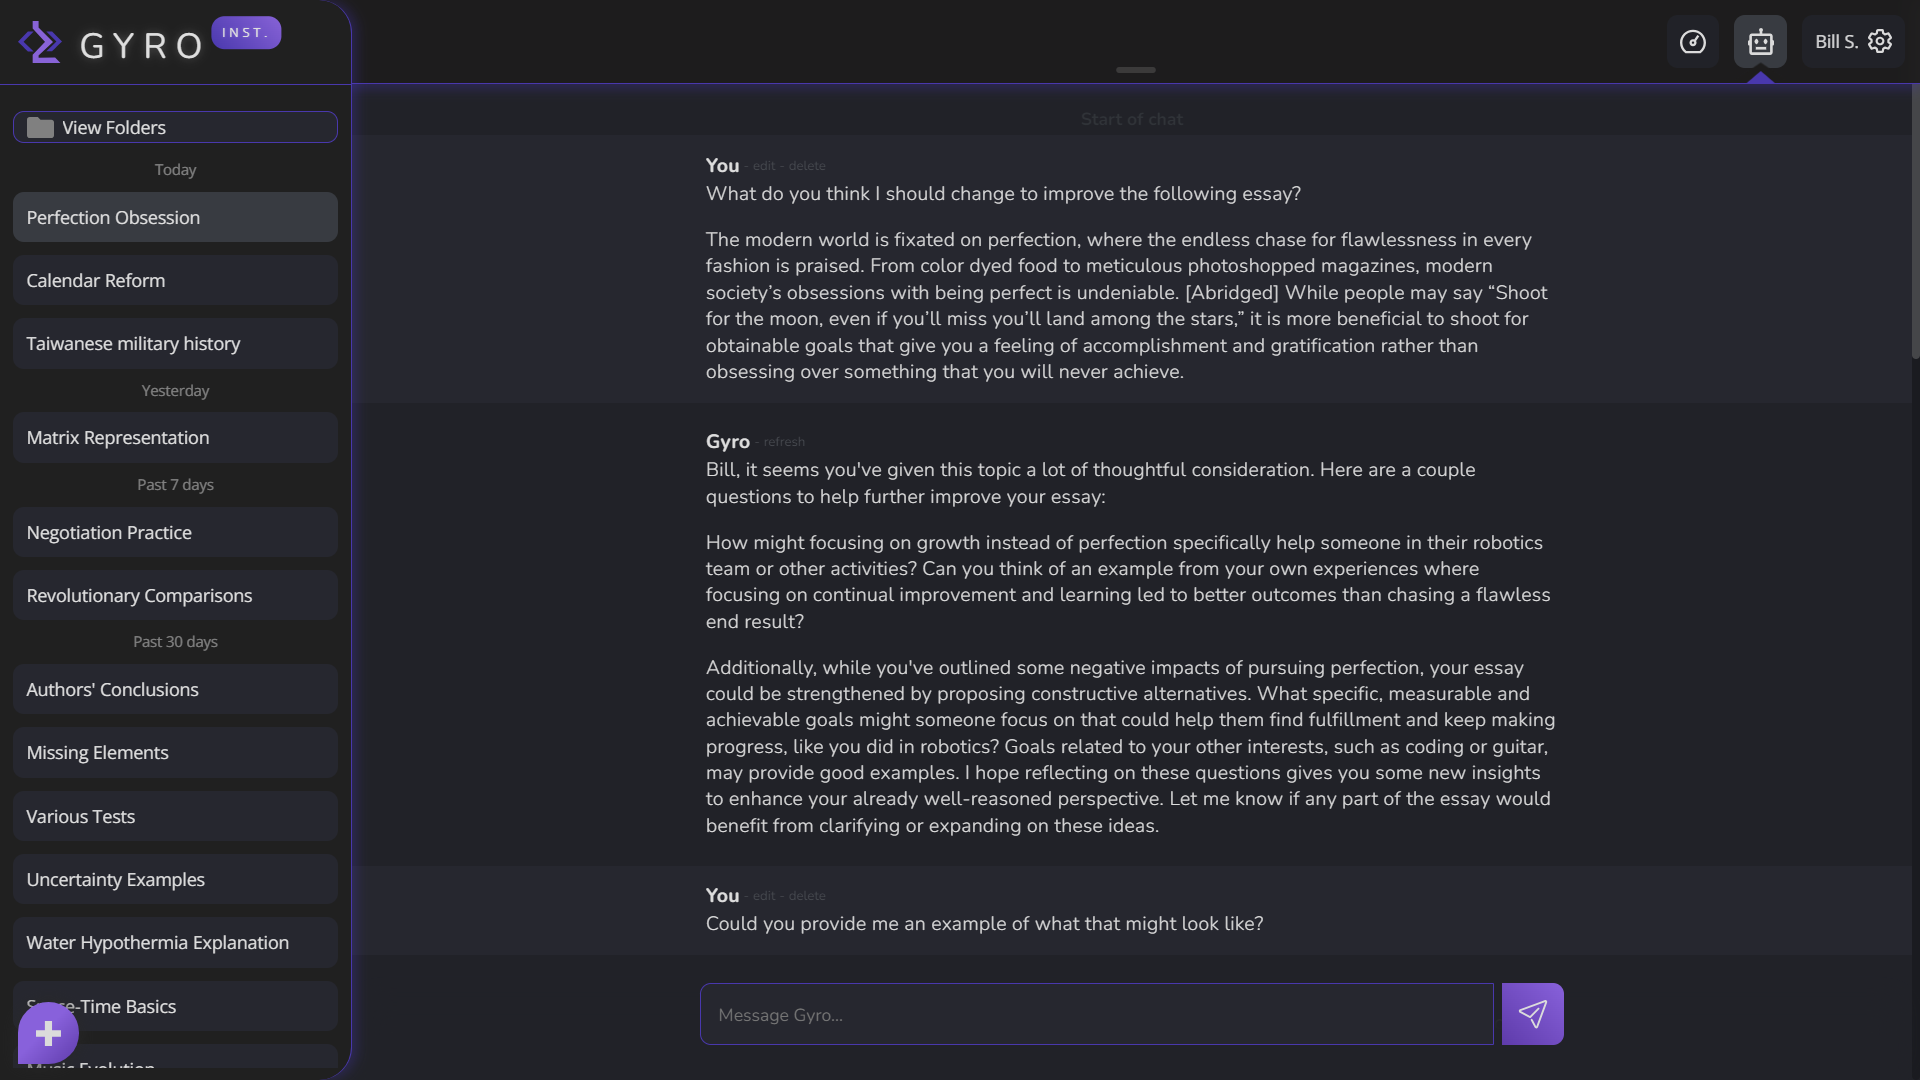Delete the last You message
Screen dimensions: 1920x1080
(807, 896)
